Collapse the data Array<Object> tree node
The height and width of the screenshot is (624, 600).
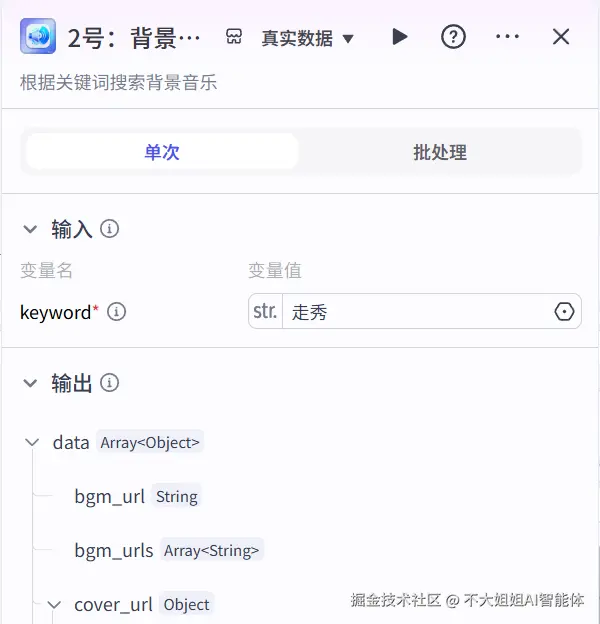32,442
